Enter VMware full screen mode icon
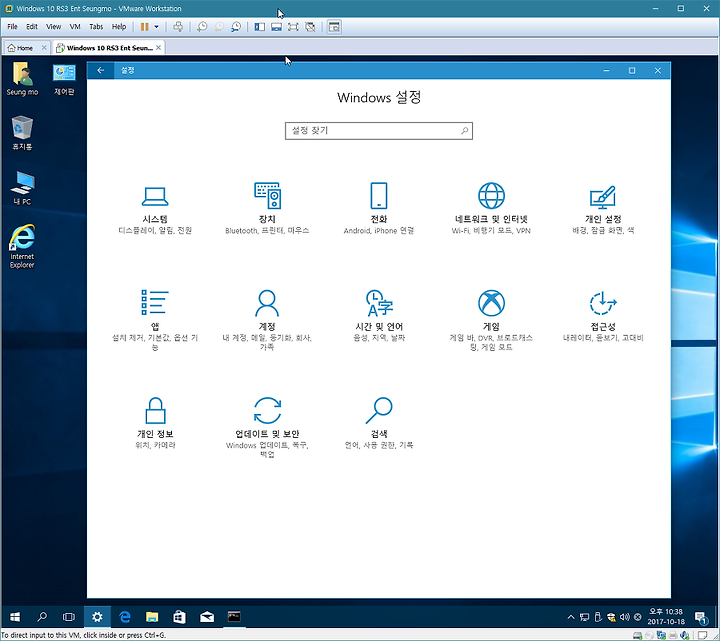 pyautogui.click(x=293, y=27)
